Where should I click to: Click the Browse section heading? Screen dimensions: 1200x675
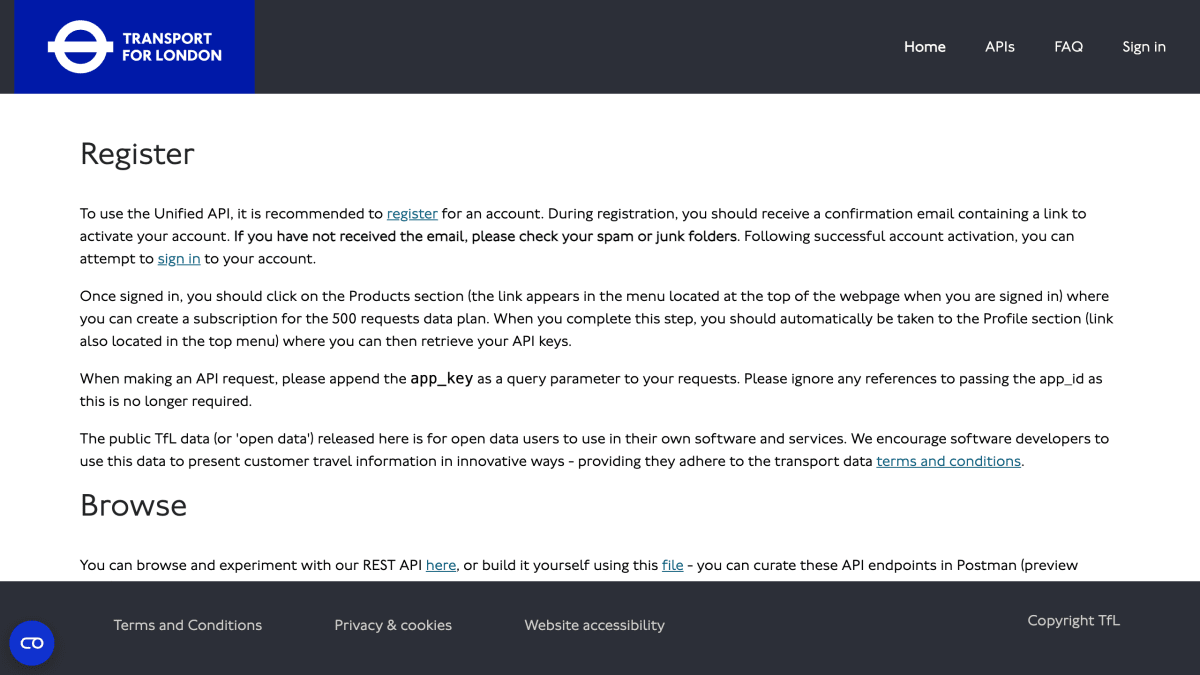(x=134, y=505)
